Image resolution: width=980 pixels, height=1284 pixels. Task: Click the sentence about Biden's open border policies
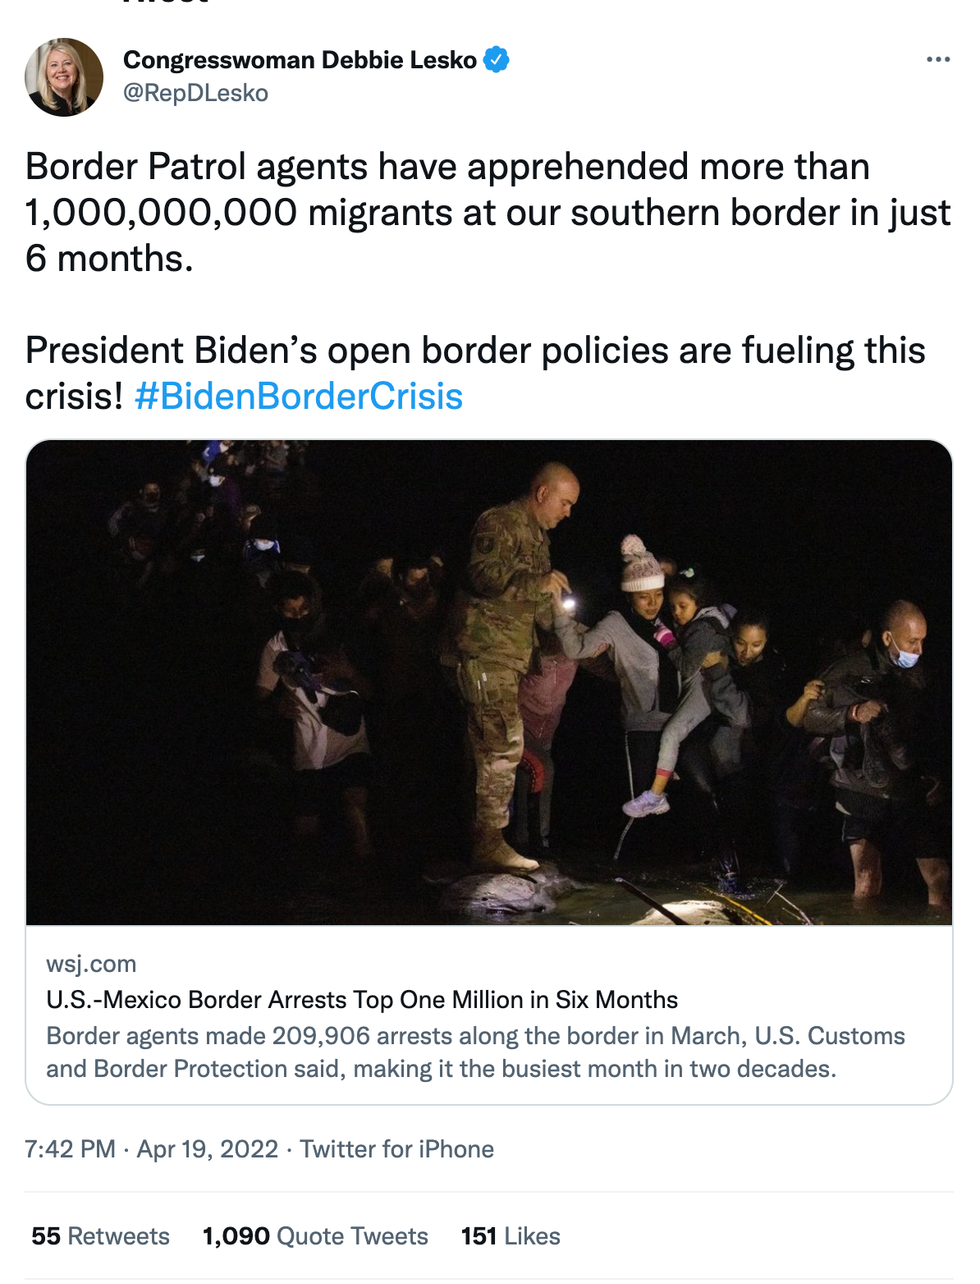[475, 351]
